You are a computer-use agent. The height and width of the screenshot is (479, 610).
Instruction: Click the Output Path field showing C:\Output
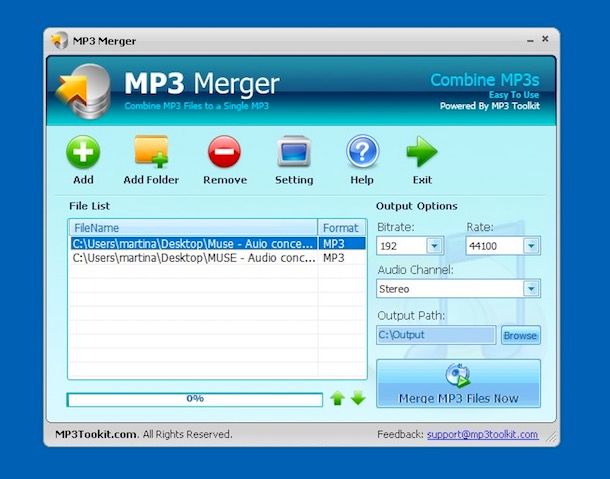[x=436, y=335]
